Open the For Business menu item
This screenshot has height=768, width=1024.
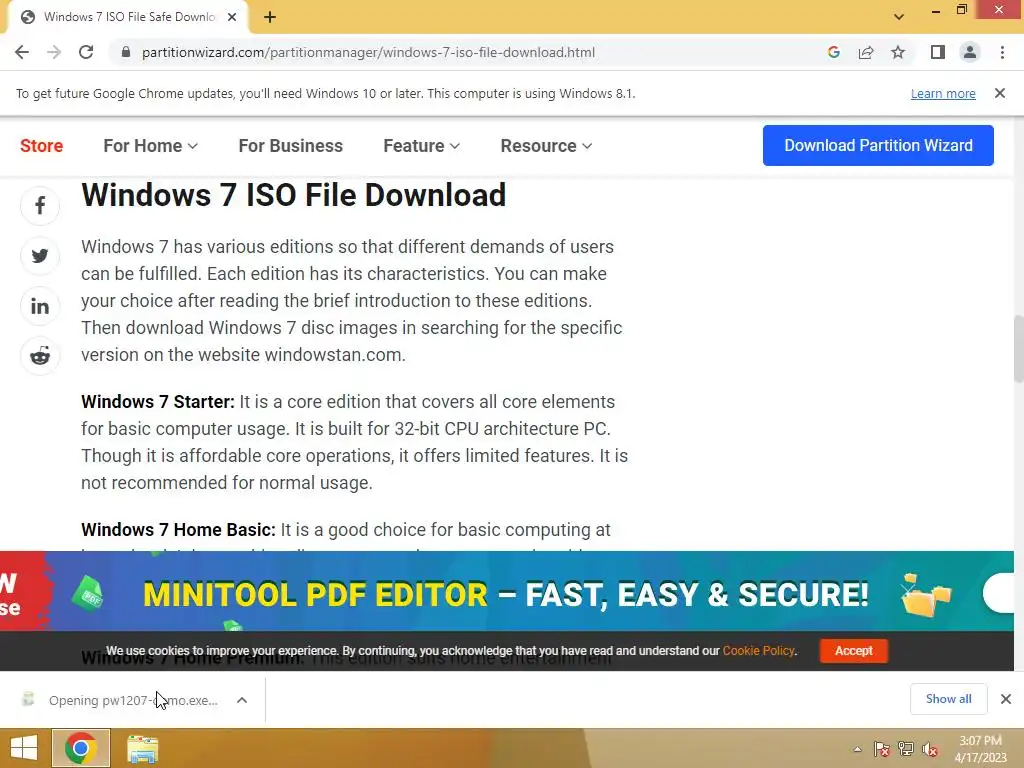[291, 146]
